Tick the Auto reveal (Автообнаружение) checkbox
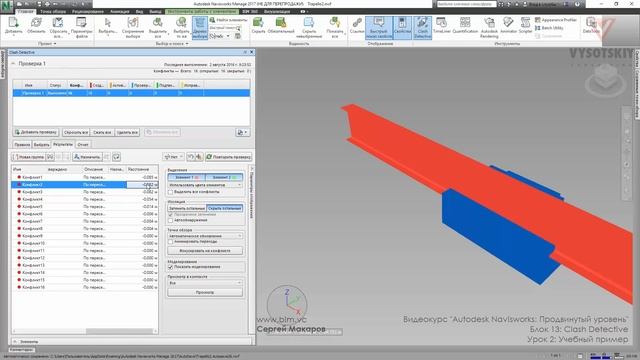 pyautogui.click(x=170, y=220)
